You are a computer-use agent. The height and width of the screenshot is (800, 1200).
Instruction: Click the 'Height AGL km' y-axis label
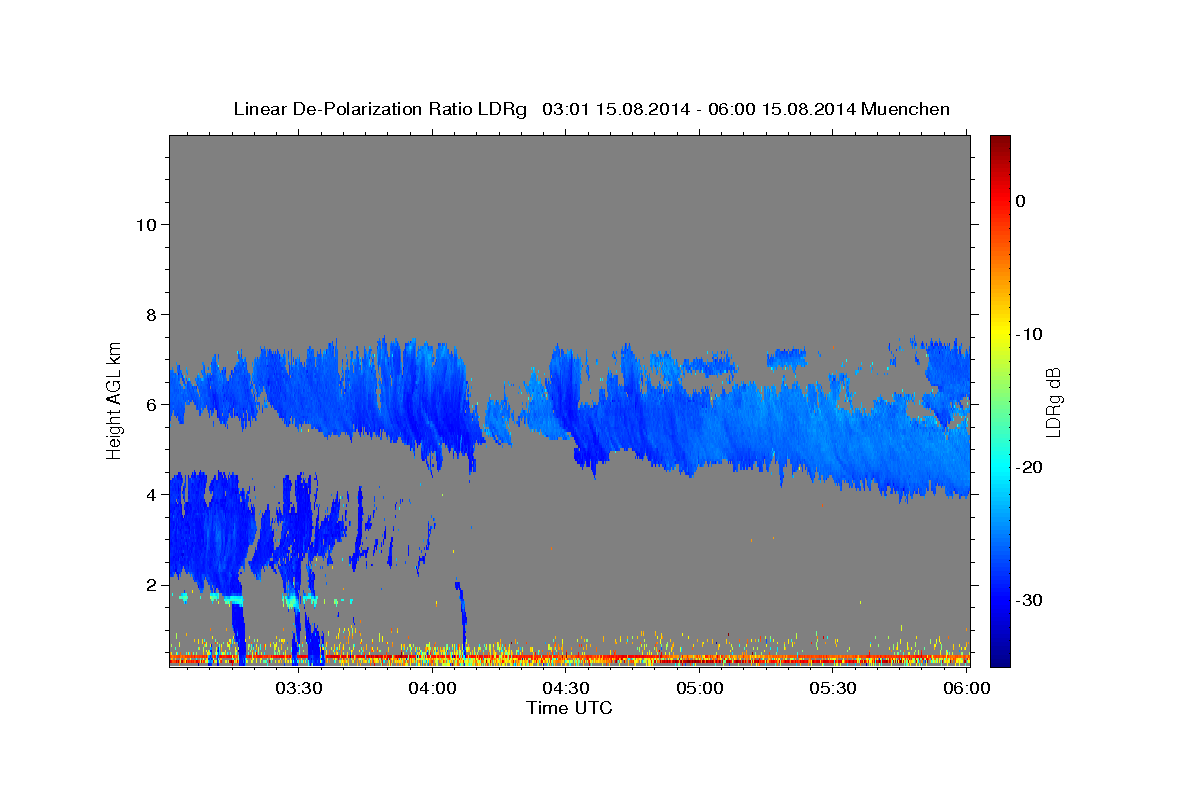114,400
